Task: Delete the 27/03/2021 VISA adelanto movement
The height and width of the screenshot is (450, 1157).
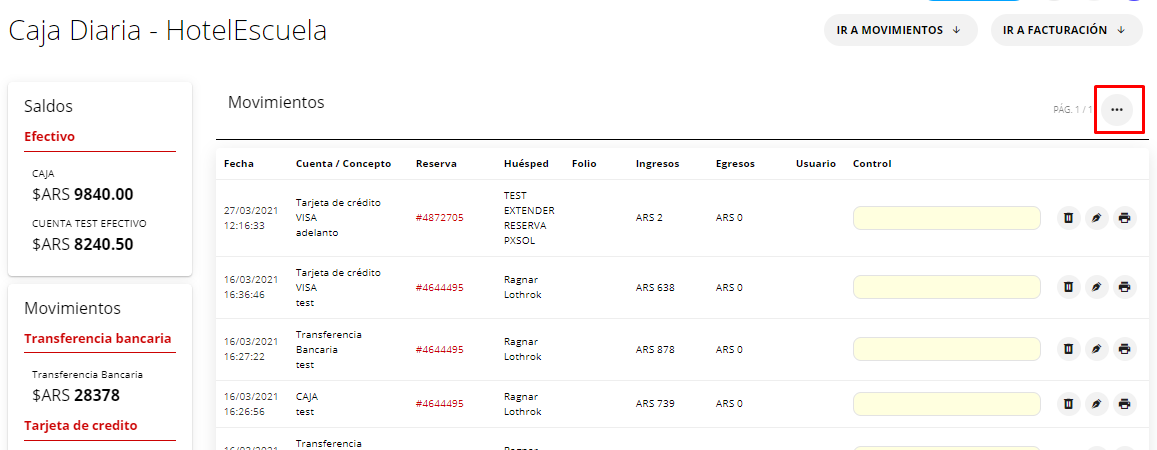Action: pyautogui.click(x=1068, y=218)
